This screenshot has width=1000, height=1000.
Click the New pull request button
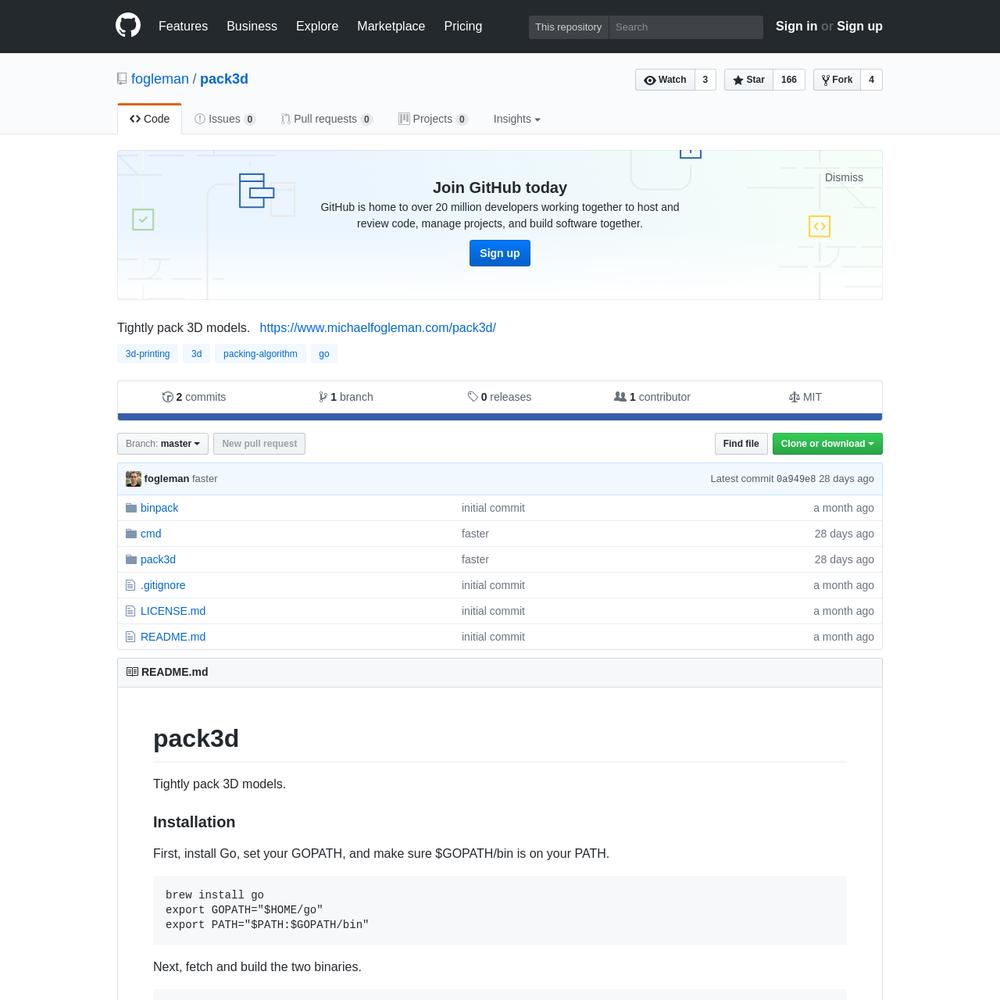[259, 444]
